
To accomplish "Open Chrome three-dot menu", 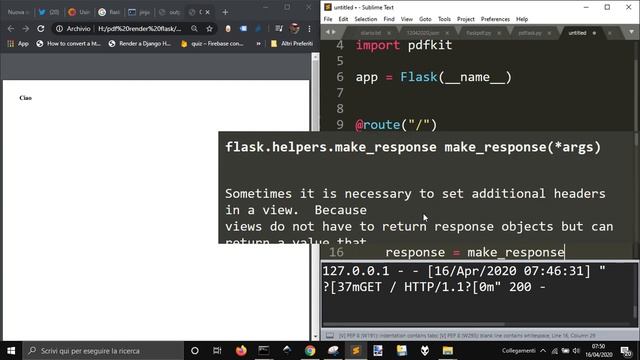I will click(309, 29).
